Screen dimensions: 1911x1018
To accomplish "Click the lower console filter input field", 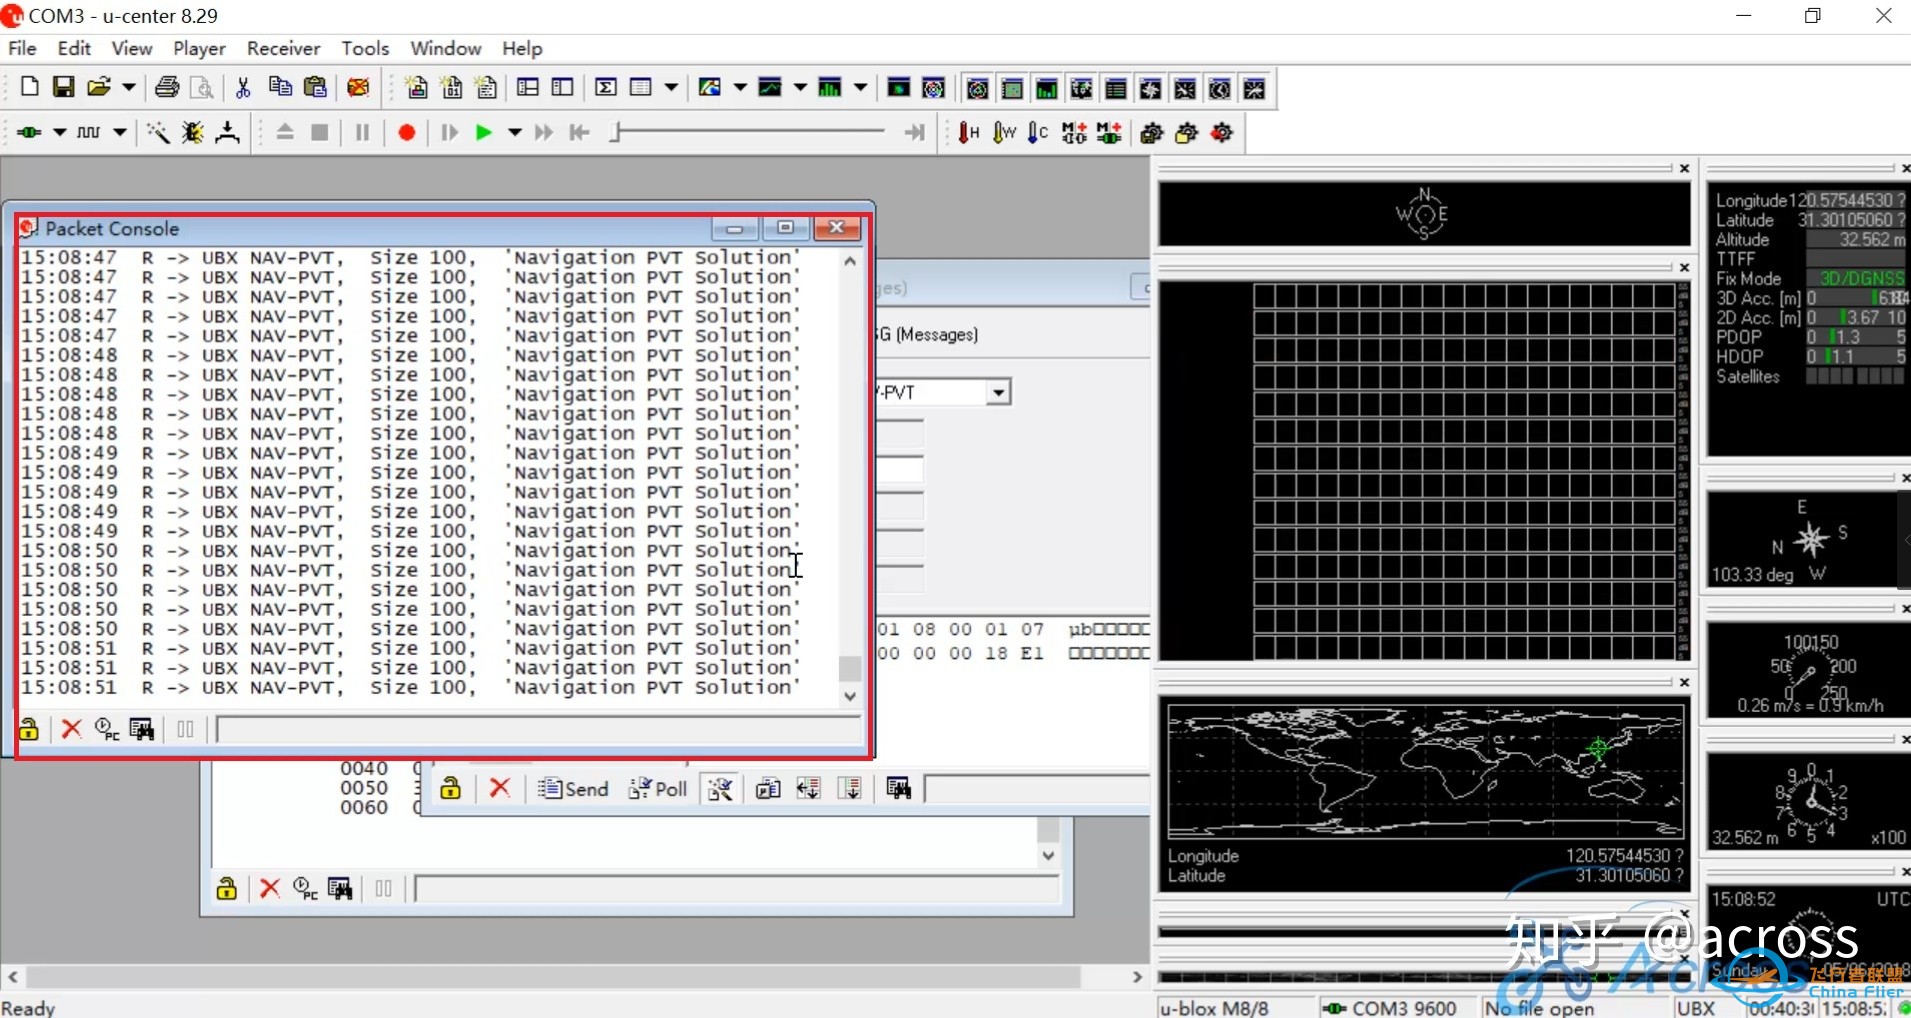I will [x=736, y=889].
